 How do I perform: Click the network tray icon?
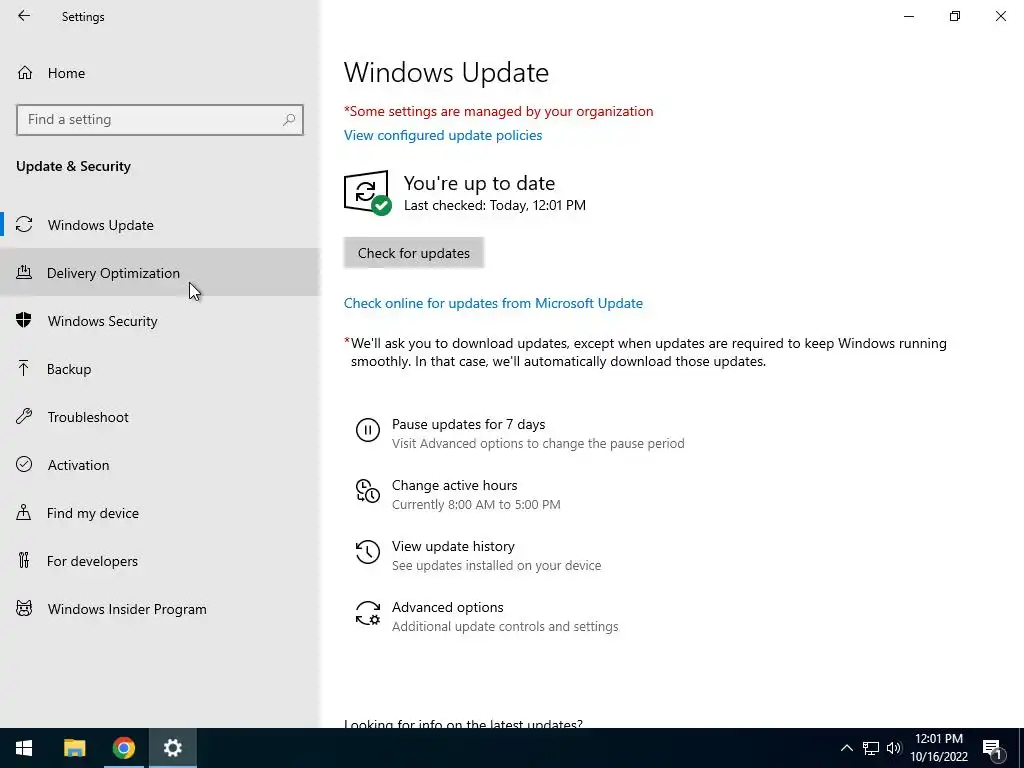(x=871, y=748)
